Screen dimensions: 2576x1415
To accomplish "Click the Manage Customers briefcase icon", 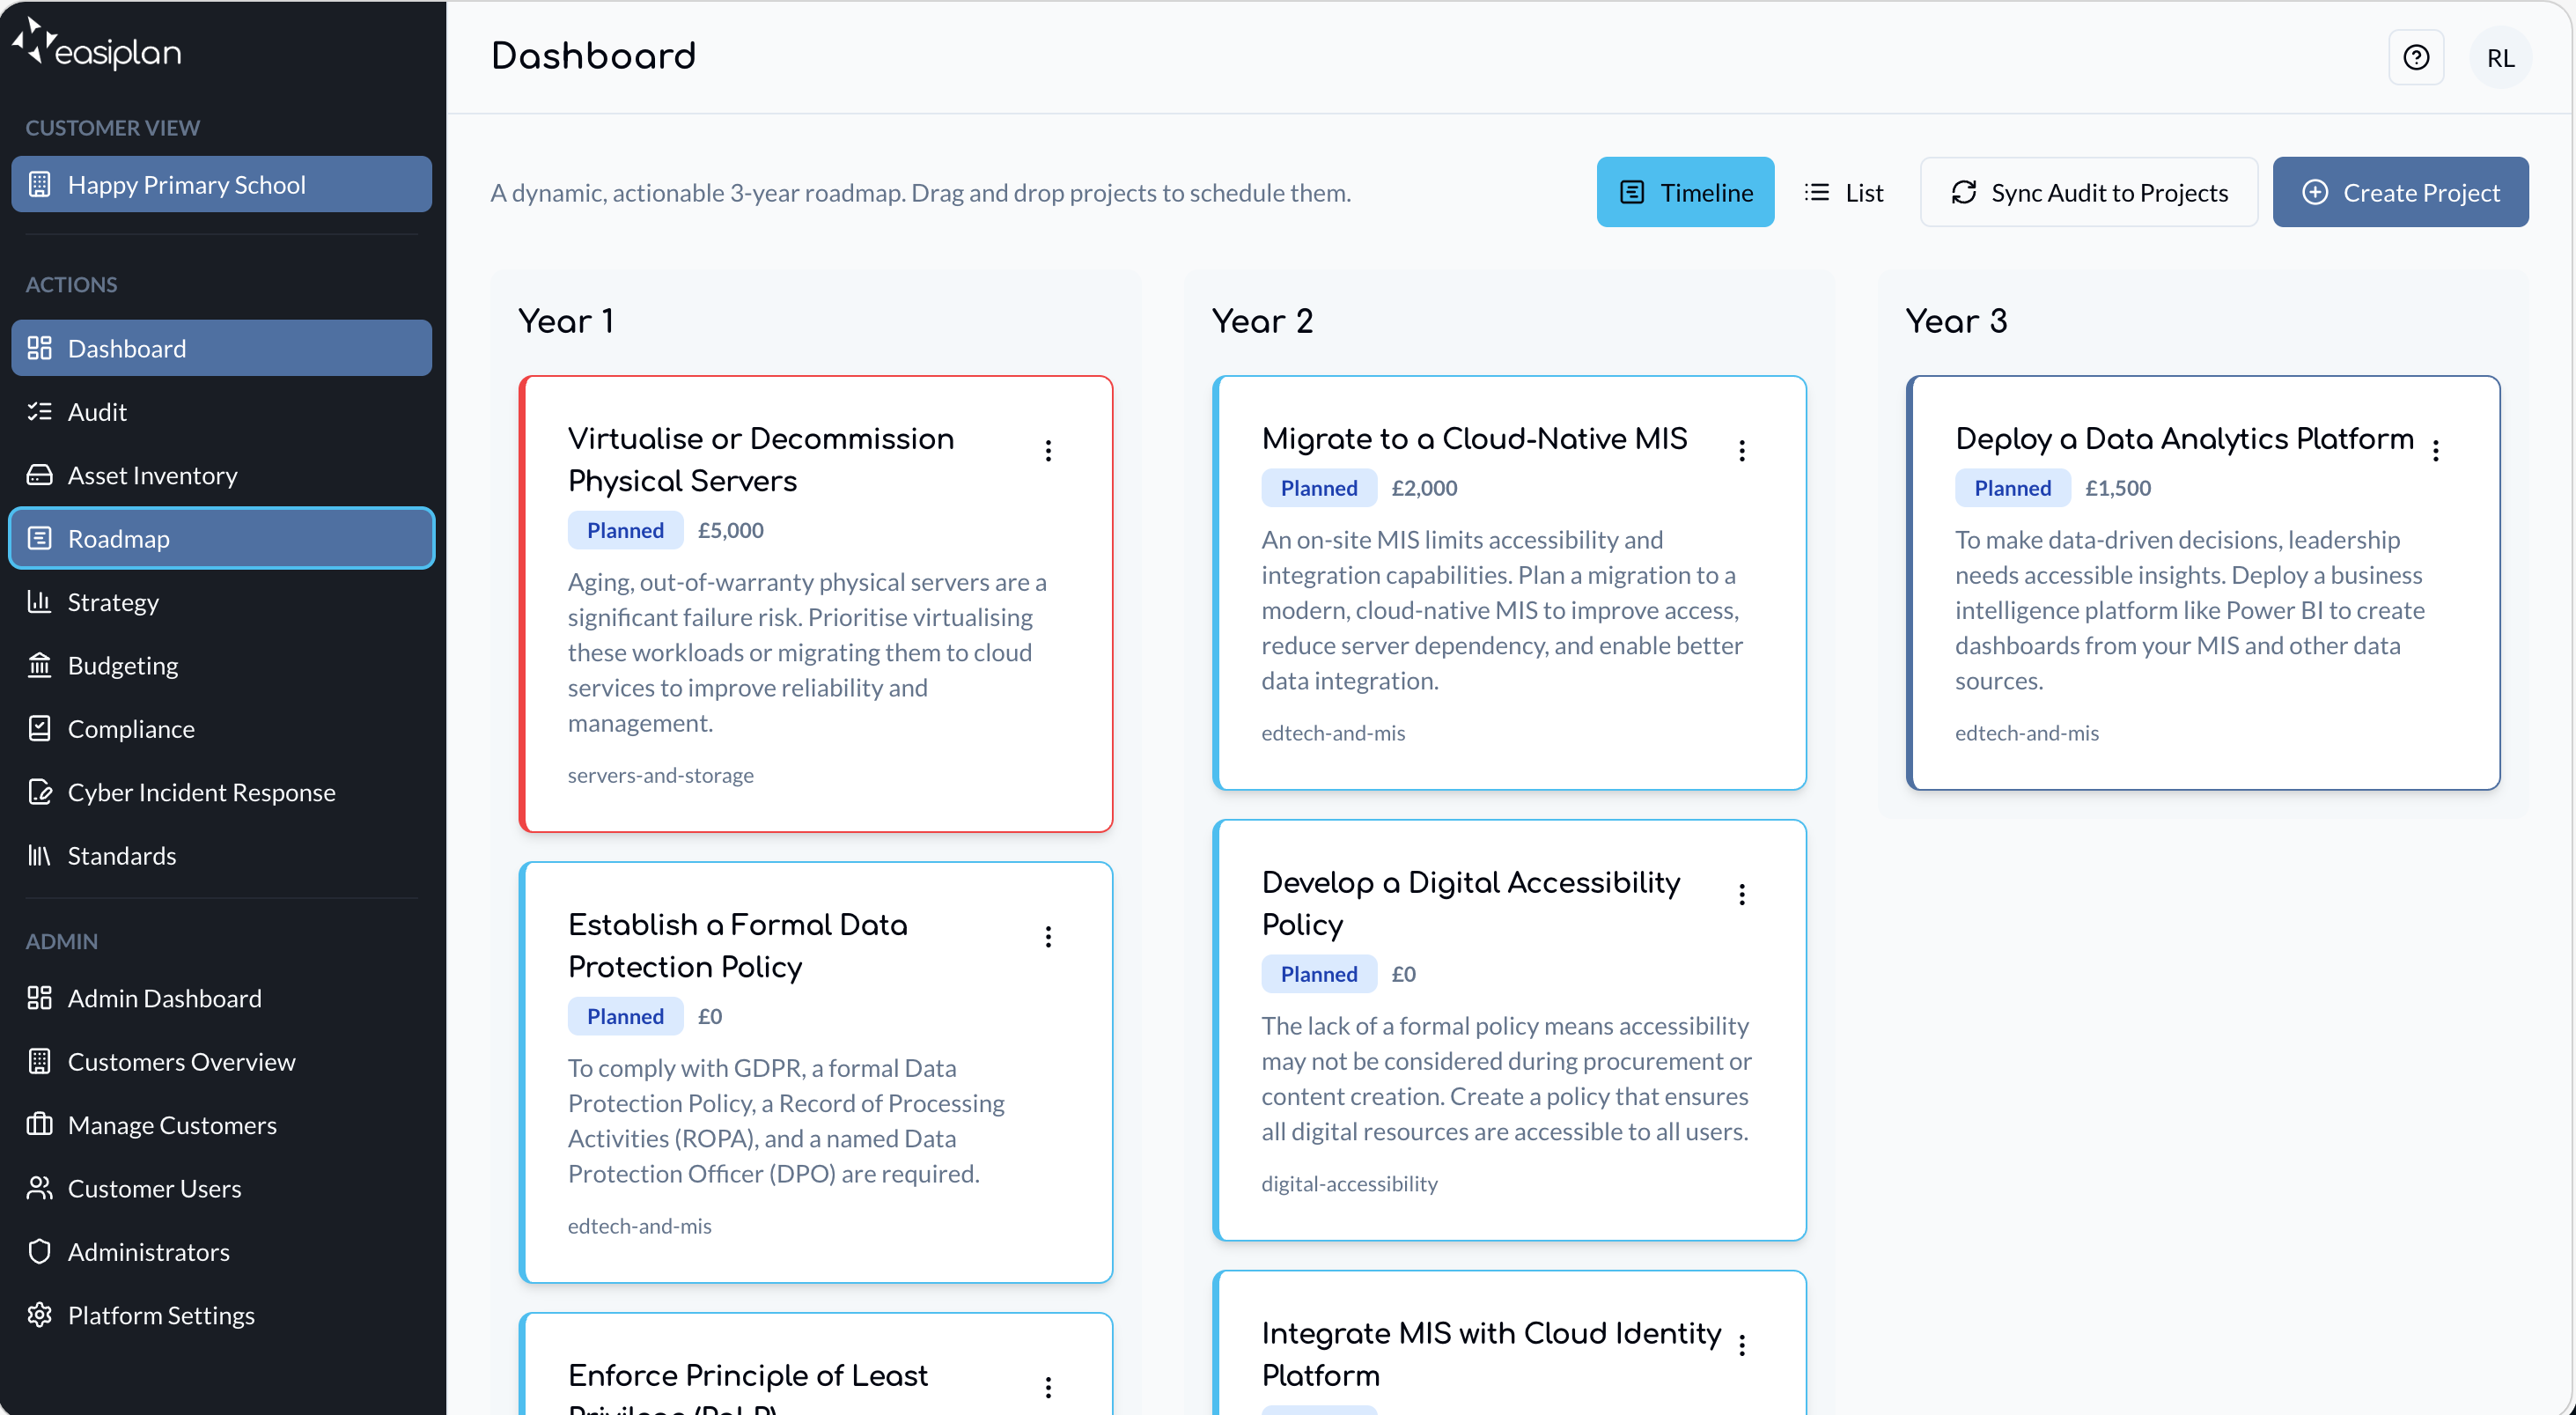I will (39, 1125).
